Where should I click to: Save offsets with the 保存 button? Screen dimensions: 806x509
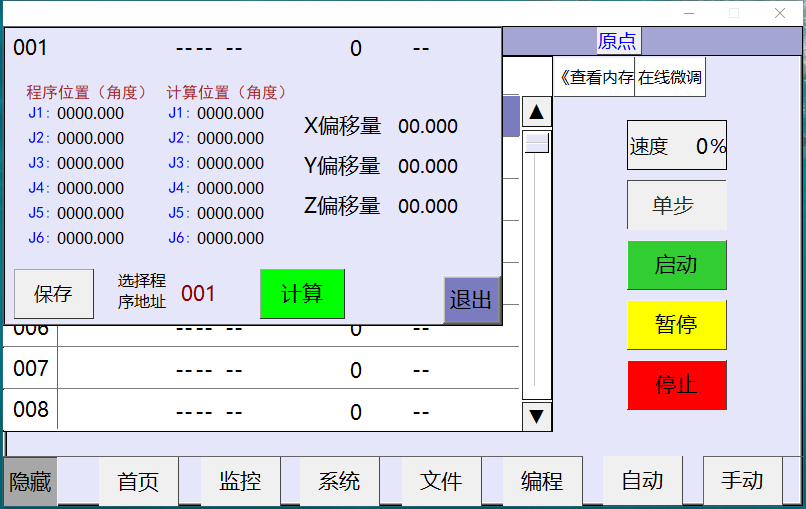pos(53,294)
